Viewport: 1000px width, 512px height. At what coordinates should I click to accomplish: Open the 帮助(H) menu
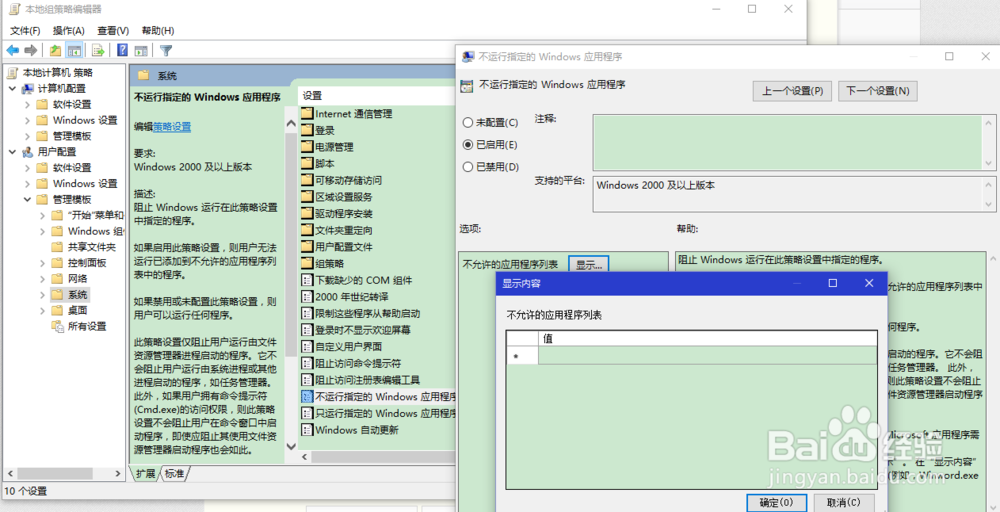158,31
